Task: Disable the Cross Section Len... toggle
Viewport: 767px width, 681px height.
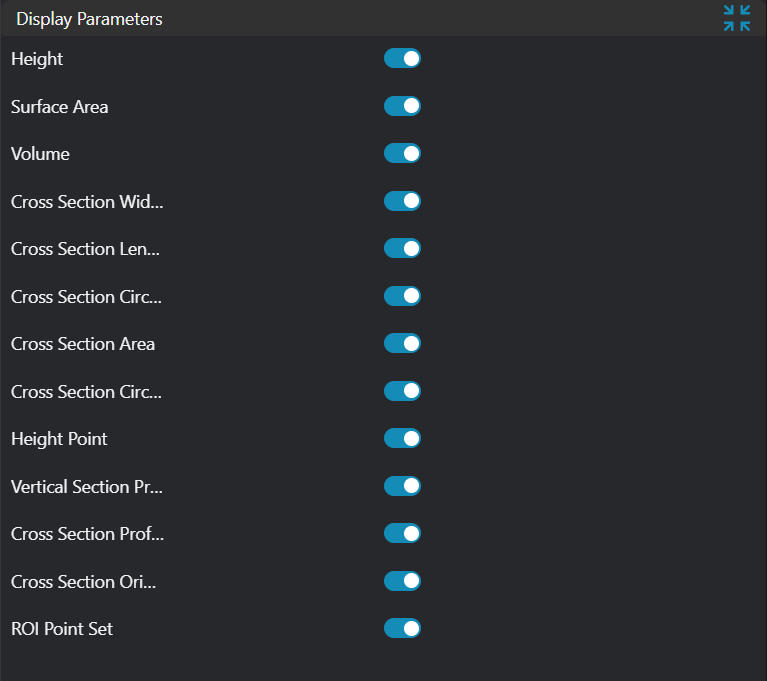Action: (402, 249)
